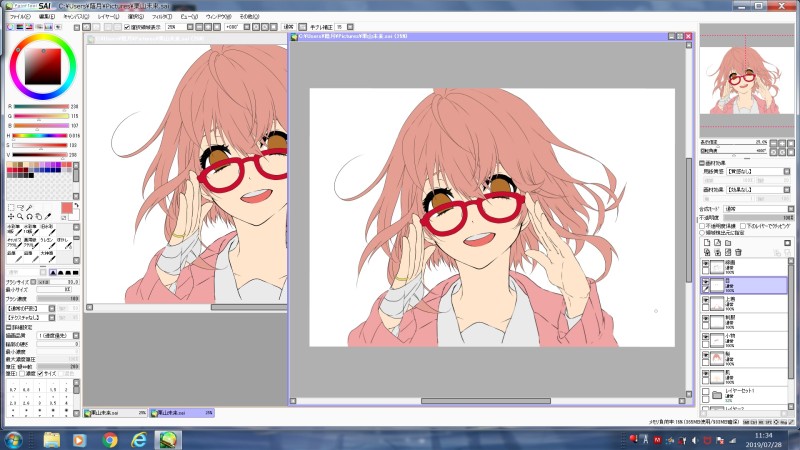Select the rotate canvas tool

(30, 217)
